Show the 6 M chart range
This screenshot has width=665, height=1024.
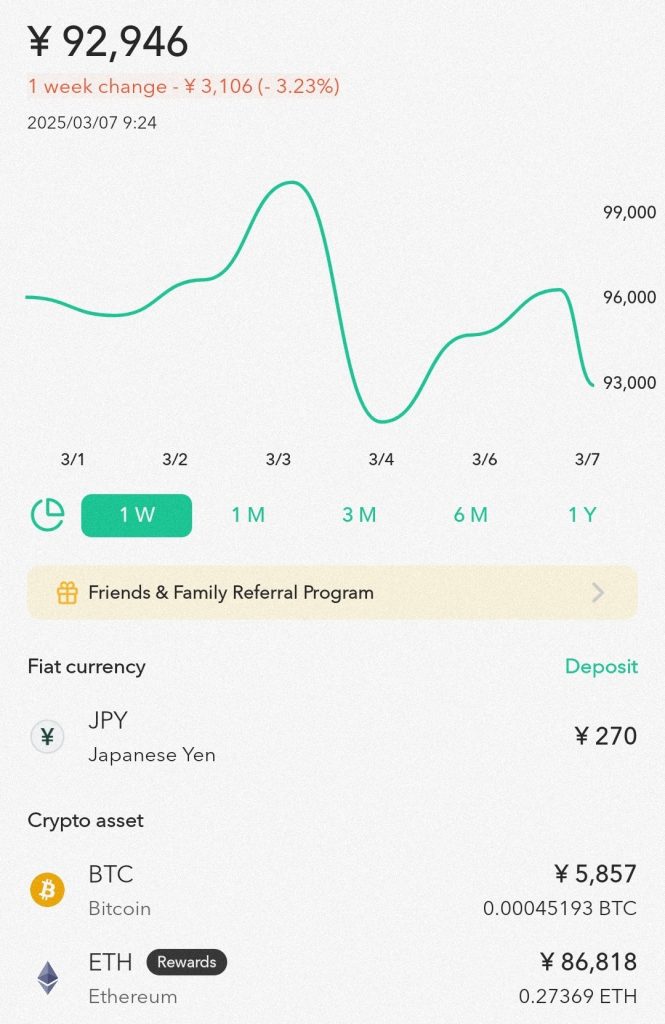tap(470, 515)
